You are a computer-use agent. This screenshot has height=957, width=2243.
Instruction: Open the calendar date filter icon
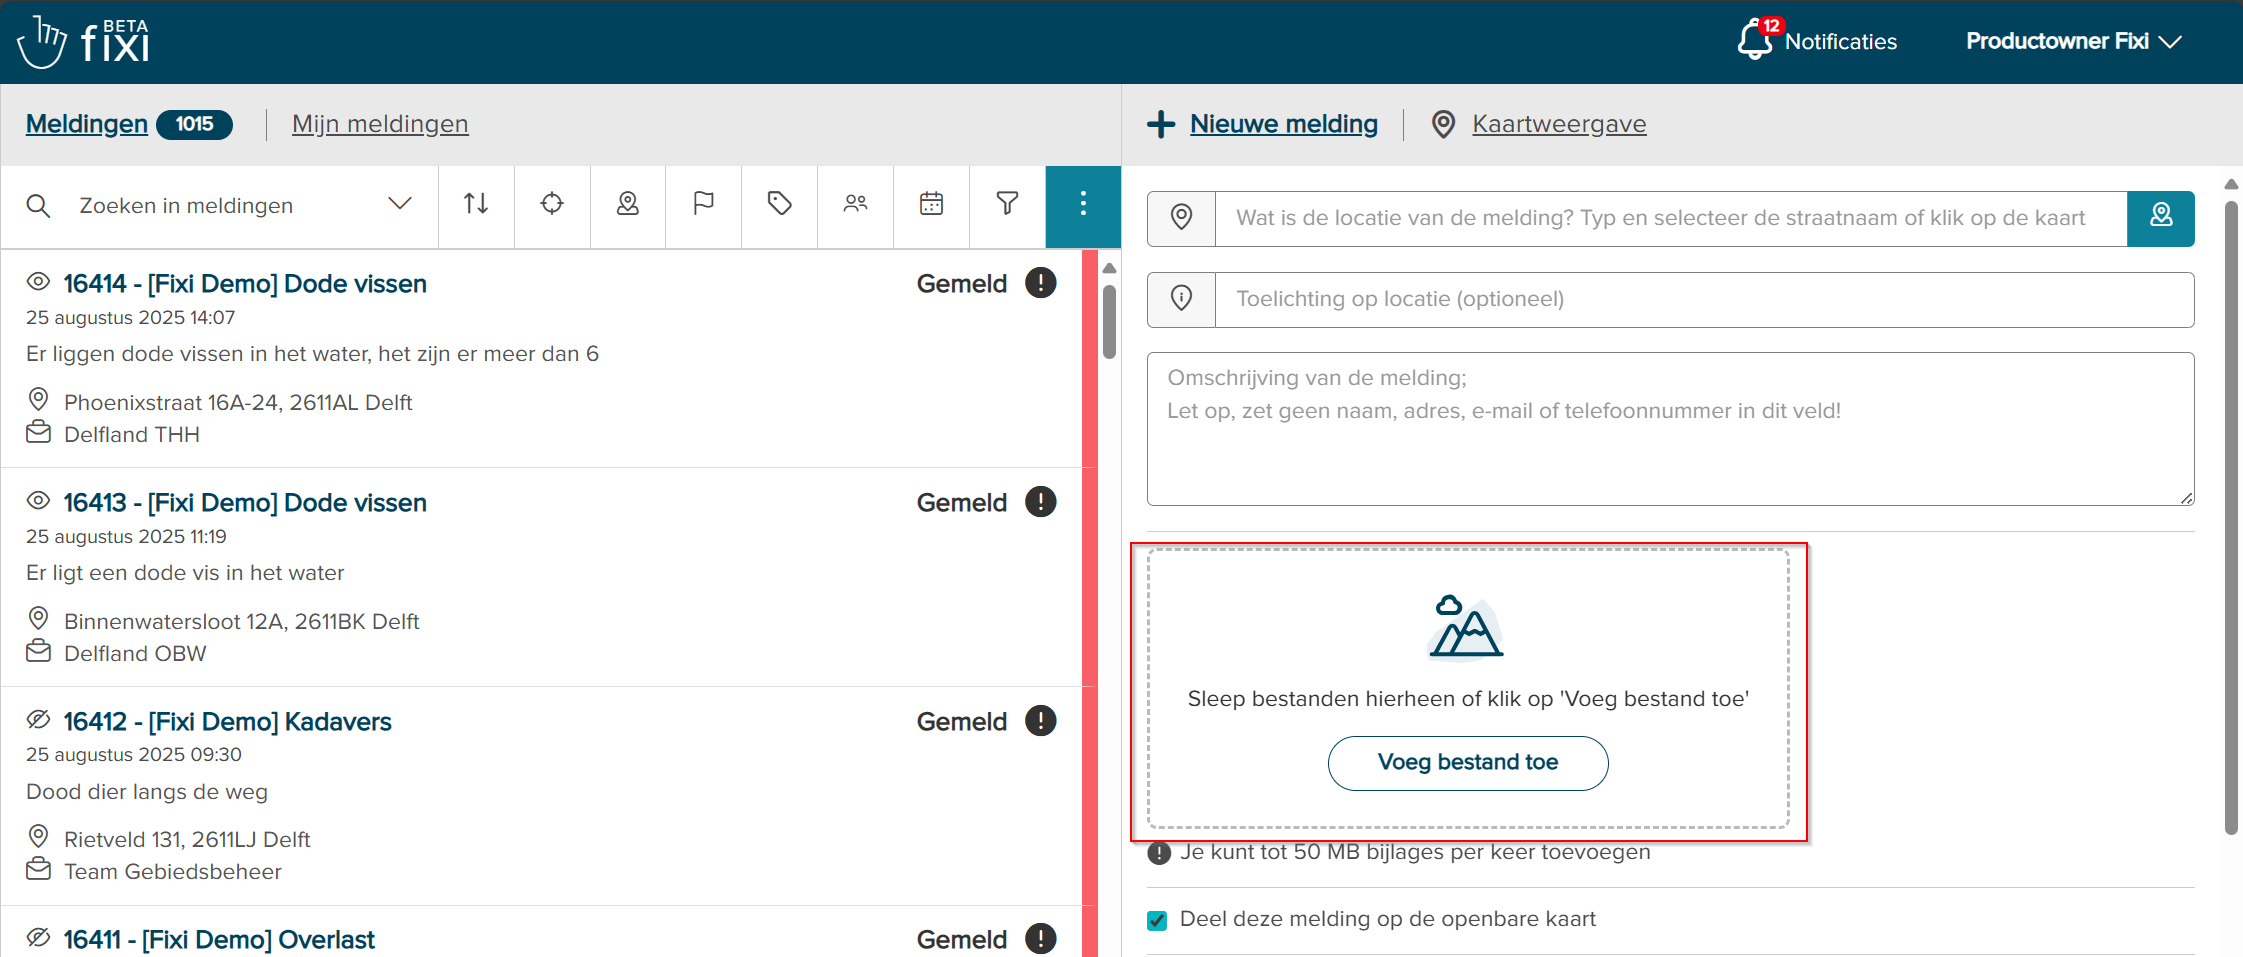[x=931, y=205]
